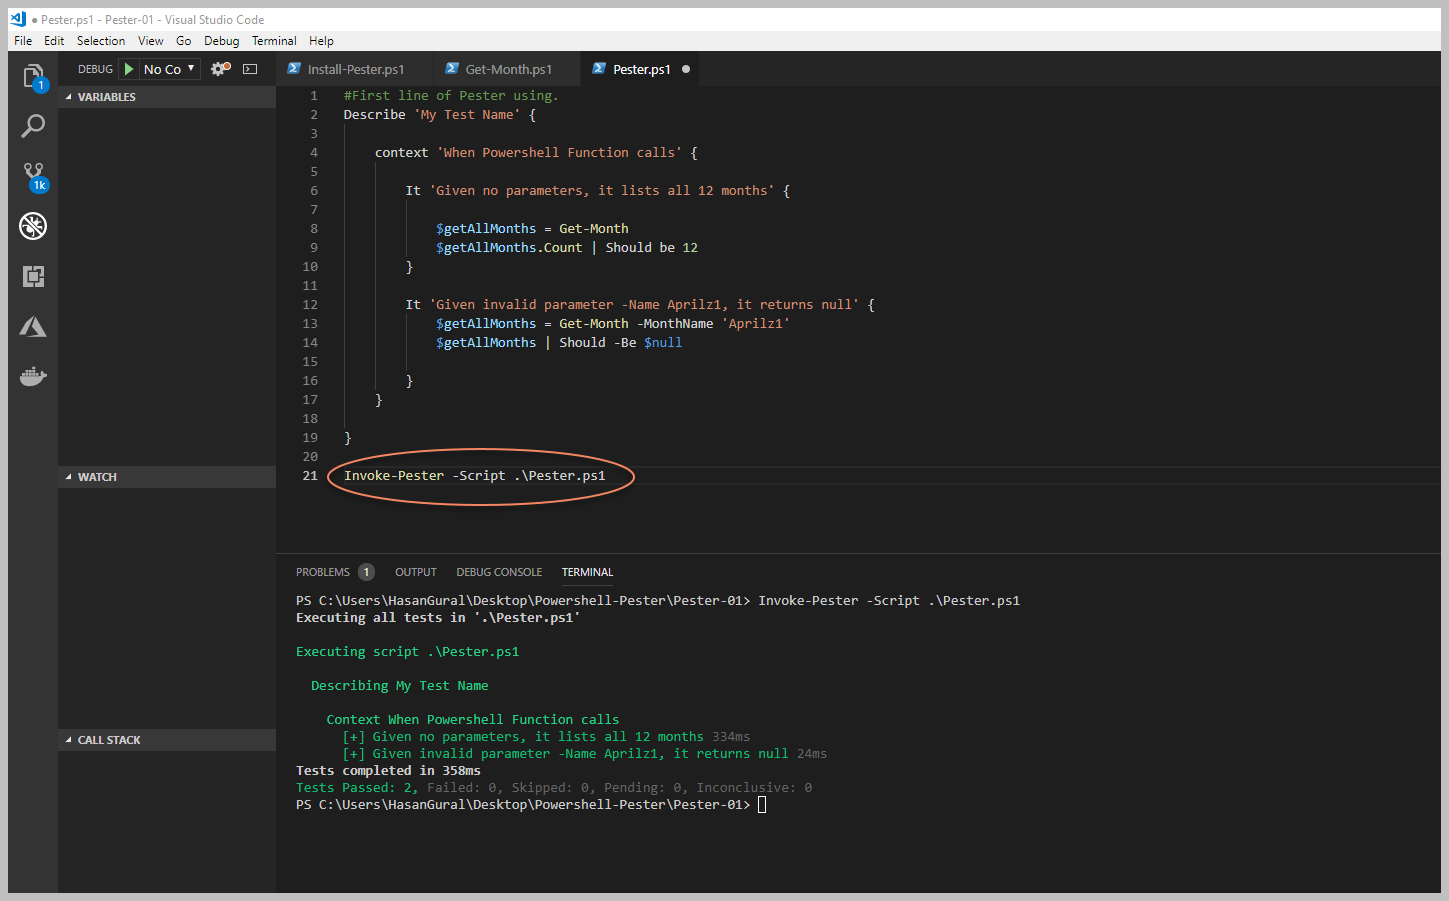Open the Go menu
Image resolution: width=1449 pixels, height=901 pixels.
coord(184,41)
